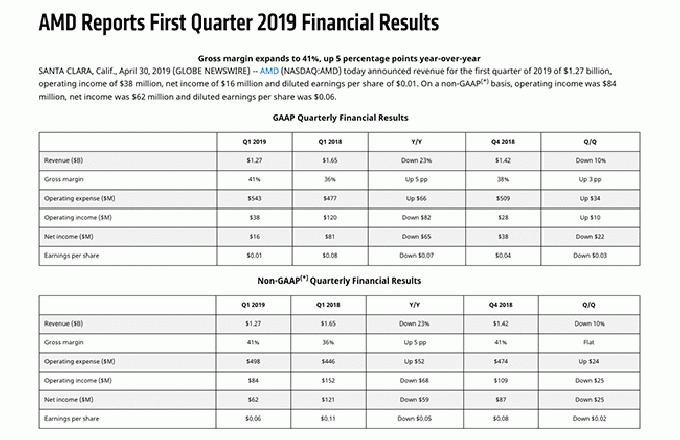
Task: Click the main headline about First Quarter 2019
Action: (225, 20)
